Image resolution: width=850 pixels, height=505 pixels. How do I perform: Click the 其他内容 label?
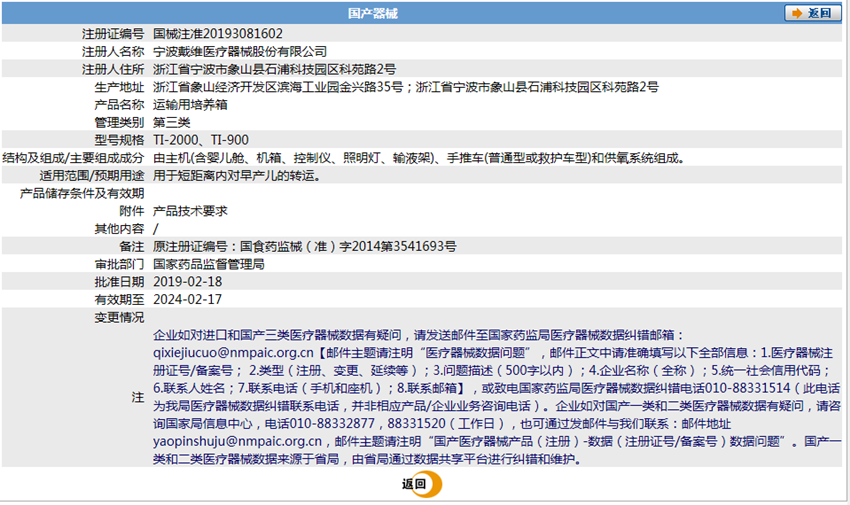119,229
